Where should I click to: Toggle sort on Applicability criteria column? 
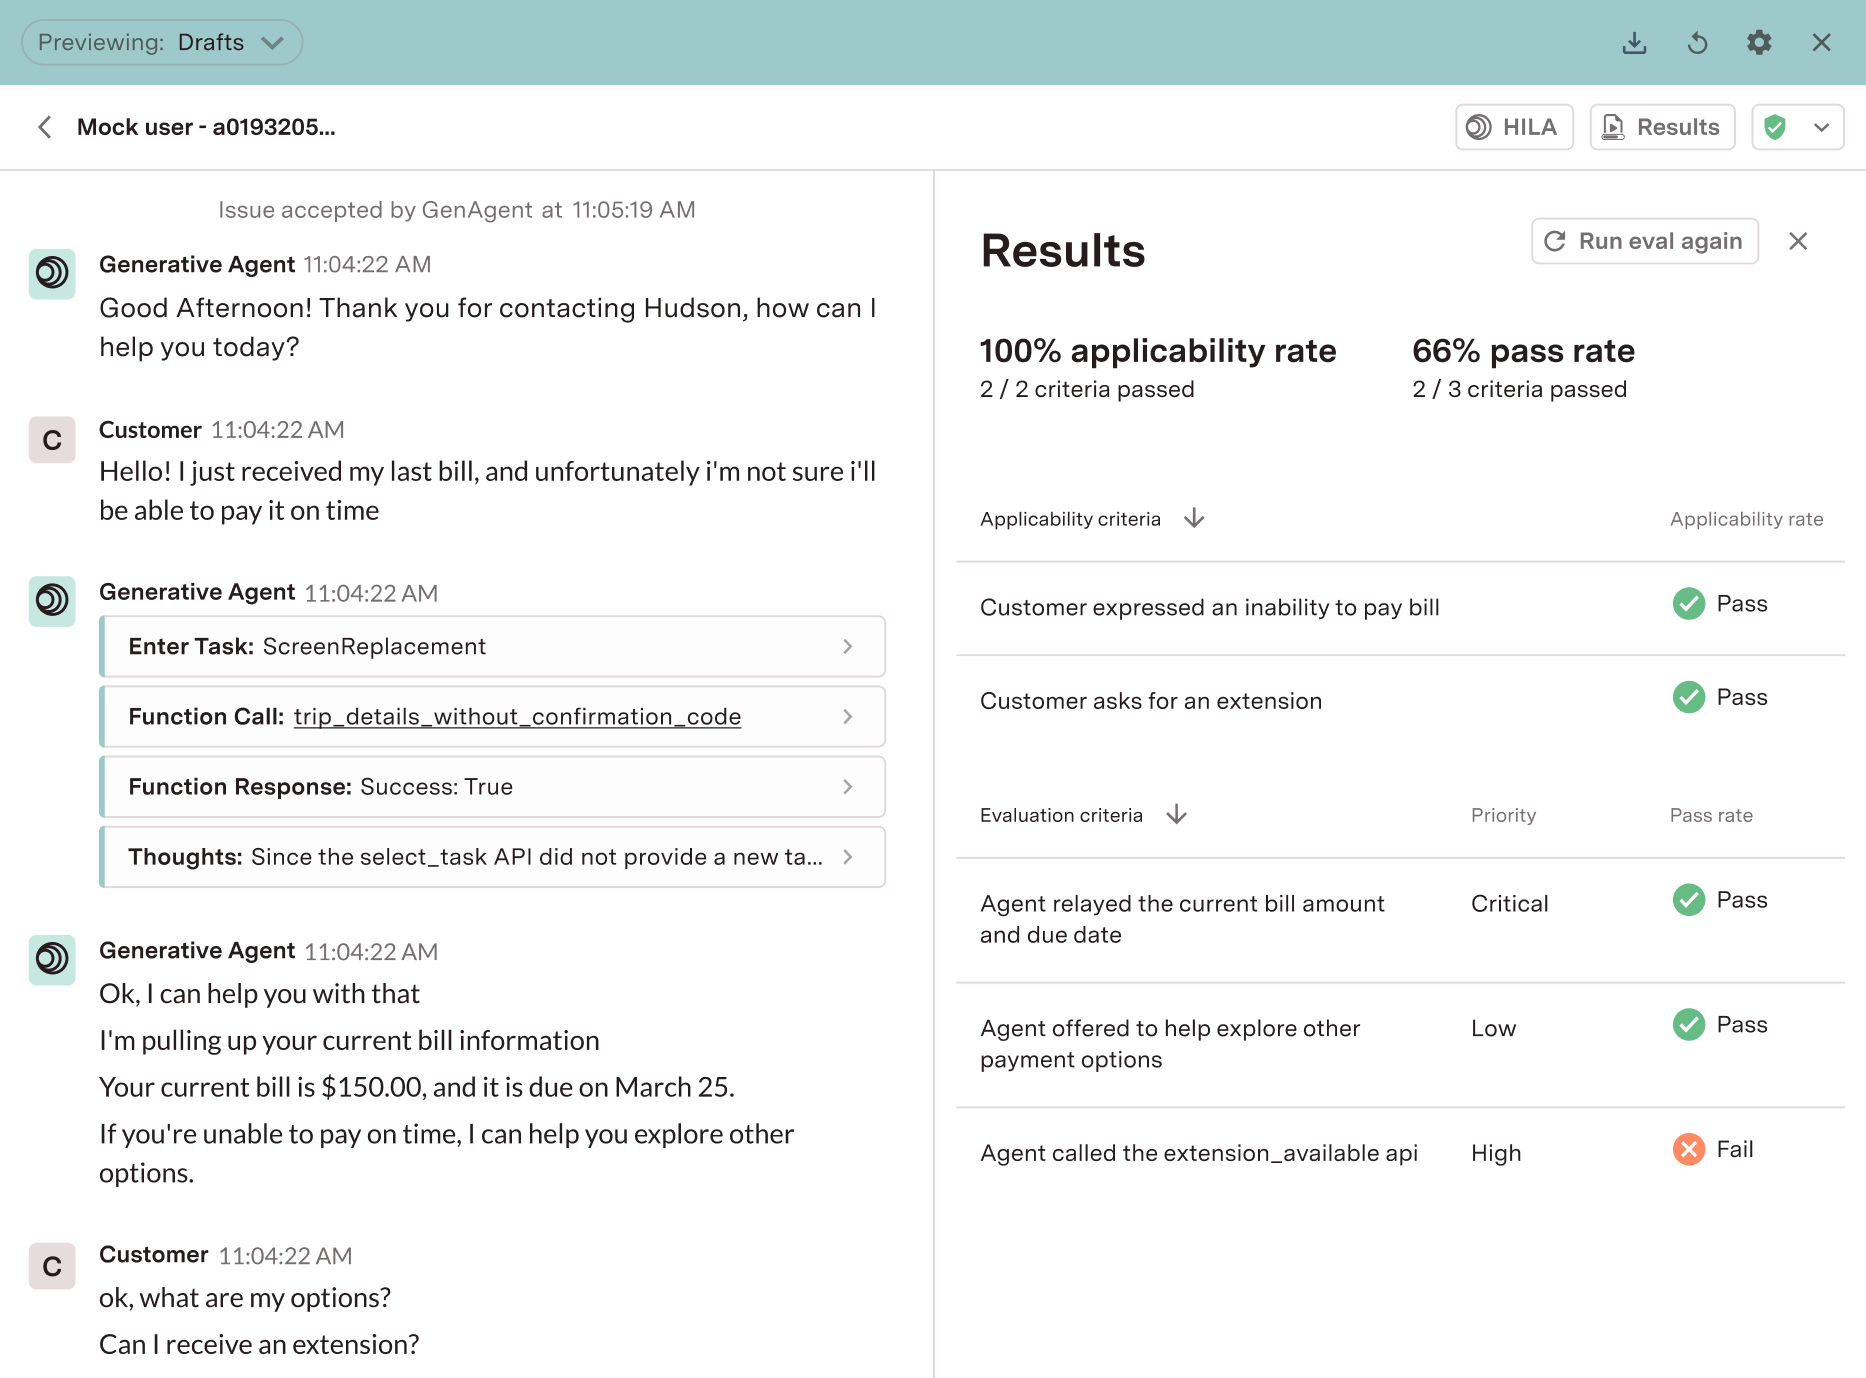tap(1194, 518)
